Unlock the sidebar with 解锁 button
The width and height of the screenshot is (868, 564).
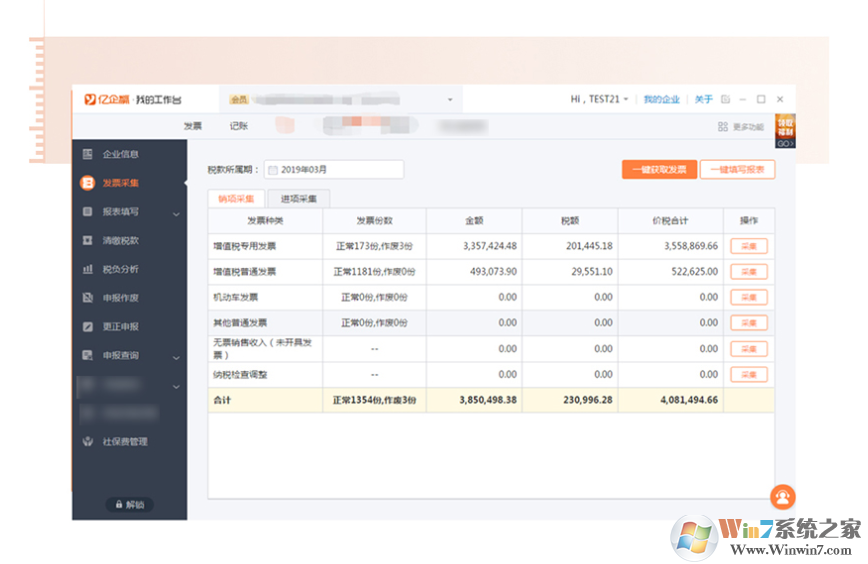click(x=130, y=504)
